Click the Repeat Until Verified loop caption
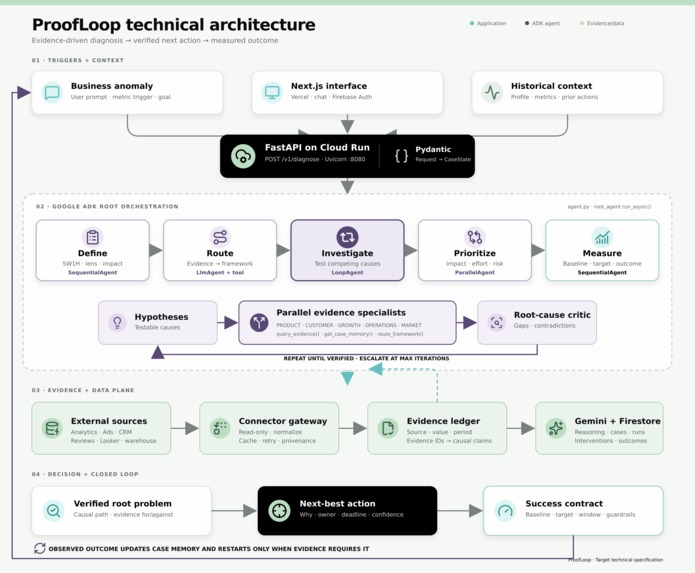 (x=366, y=358)
